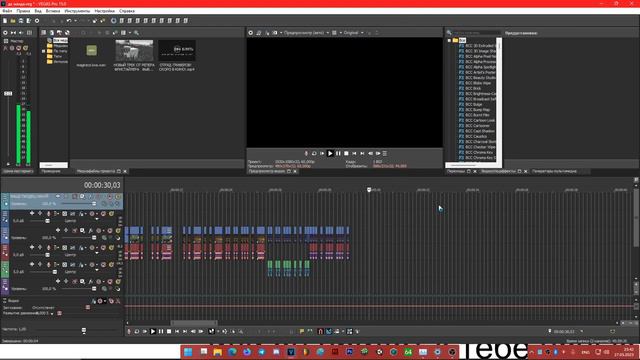Mute the selected top video track
This screenshot has height=360, width=640.
tap(110, 197)
